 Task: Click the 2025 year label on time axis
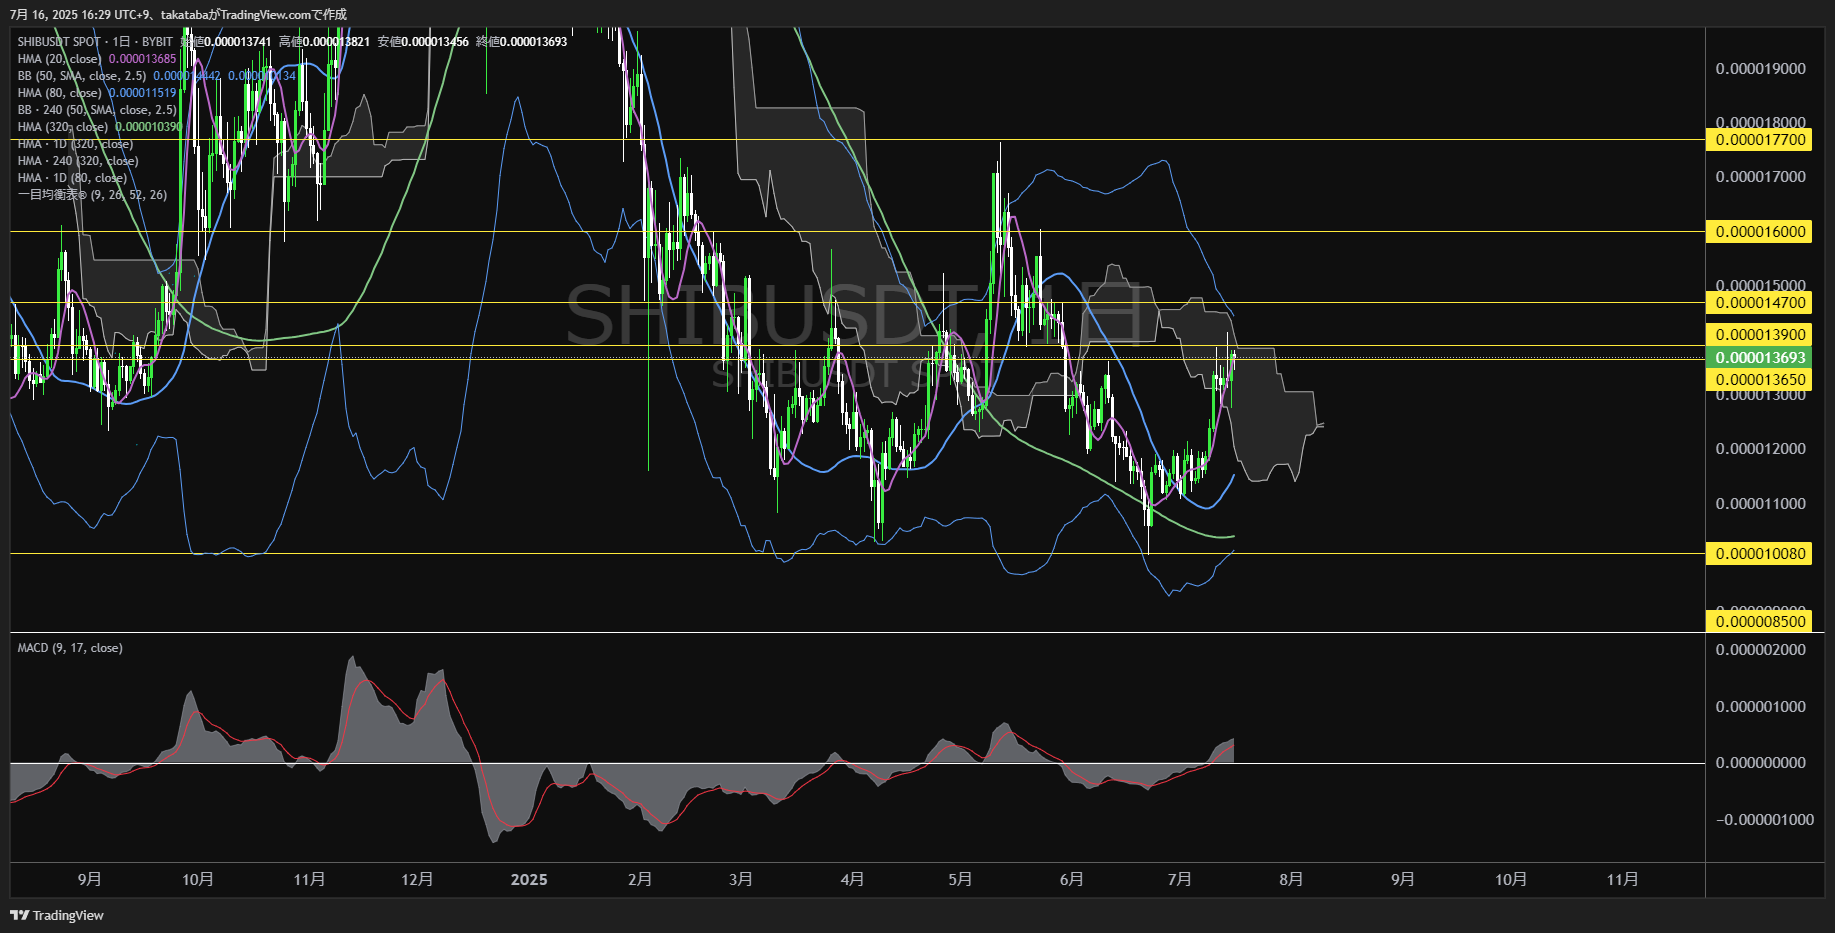tap(529, 880)
